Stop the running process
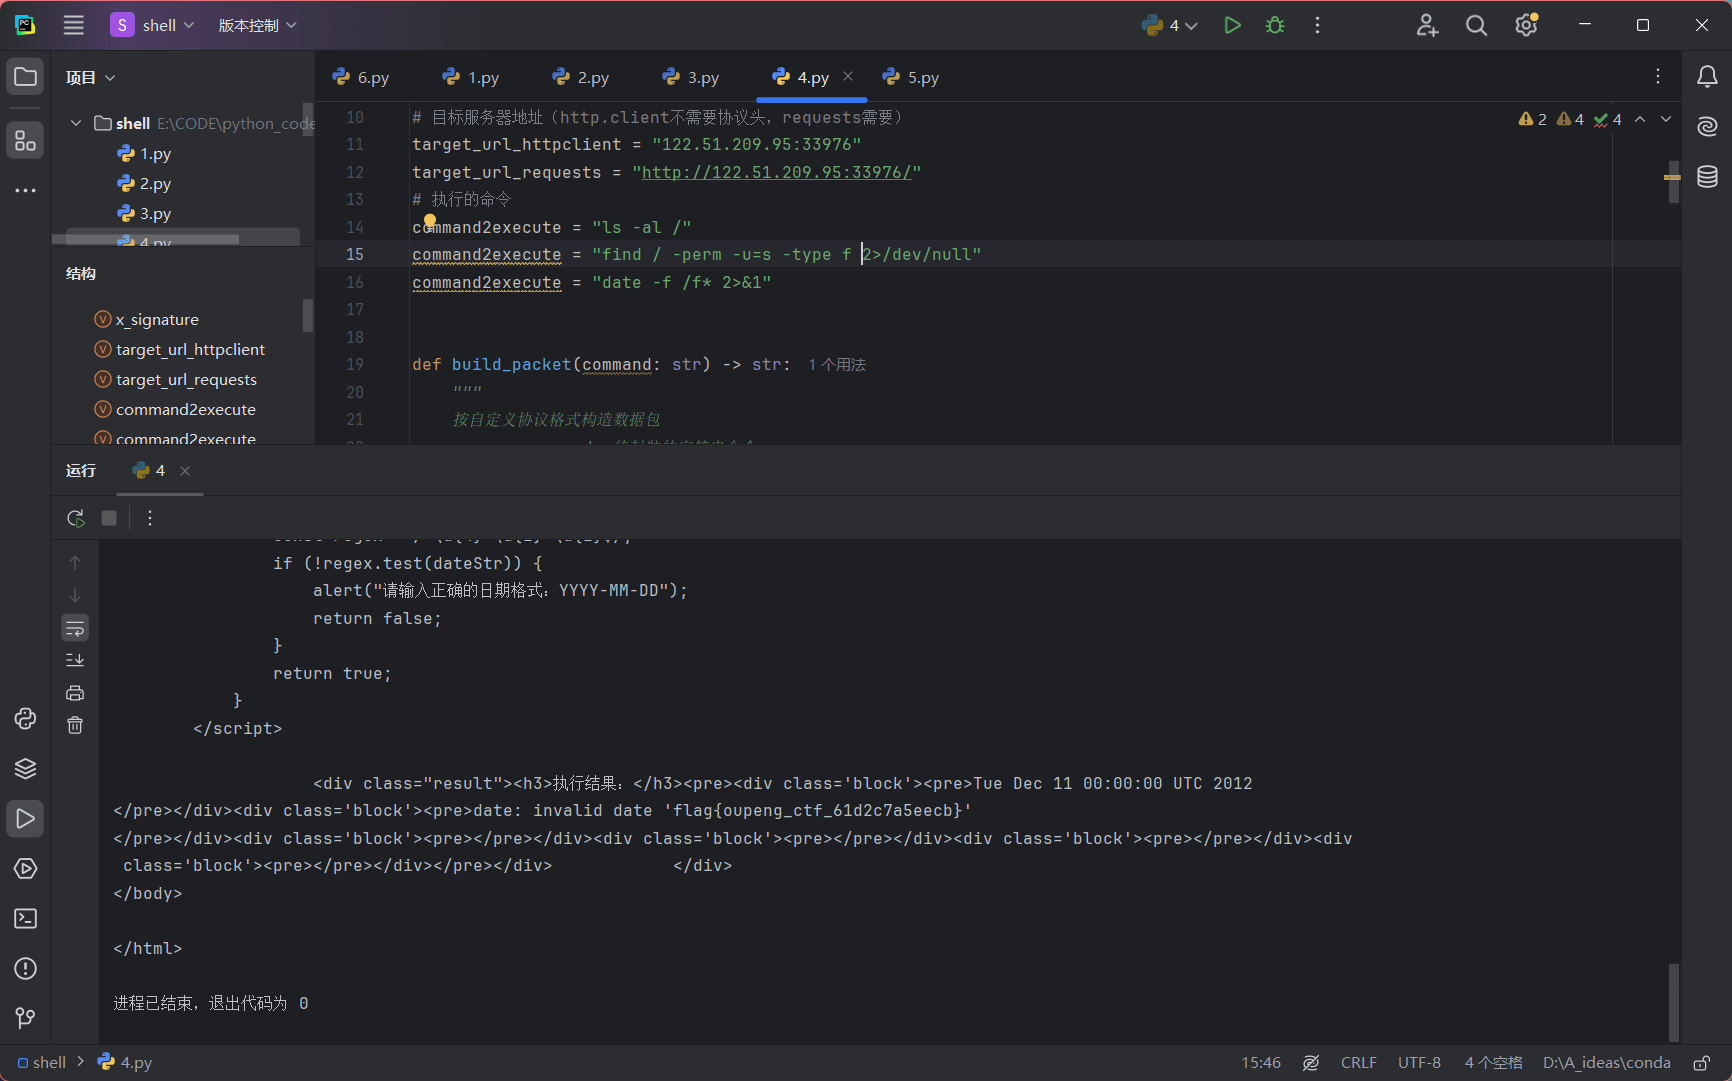The image size is (1732, 1081). point(109,518)
